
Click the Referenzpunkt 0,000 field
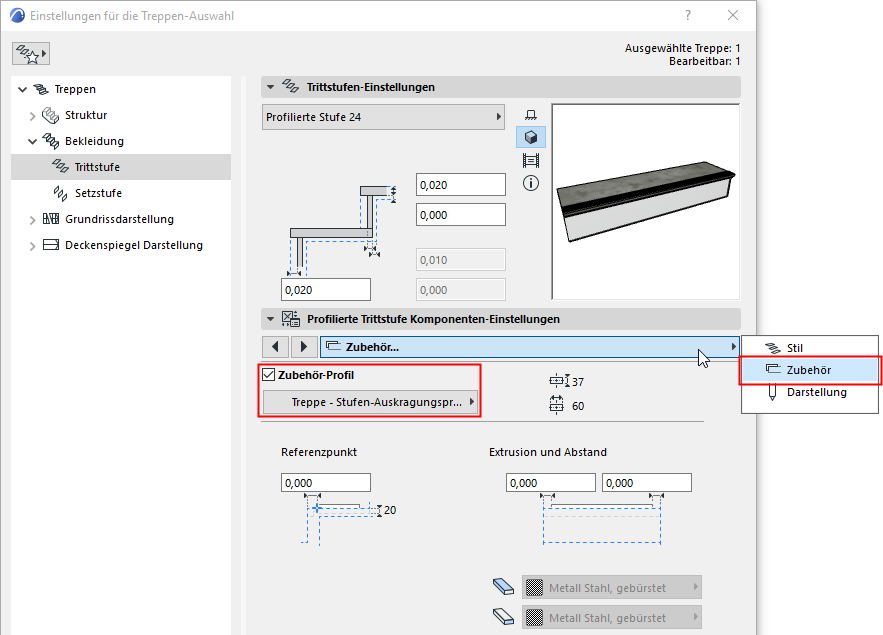[x=325, y=483]
